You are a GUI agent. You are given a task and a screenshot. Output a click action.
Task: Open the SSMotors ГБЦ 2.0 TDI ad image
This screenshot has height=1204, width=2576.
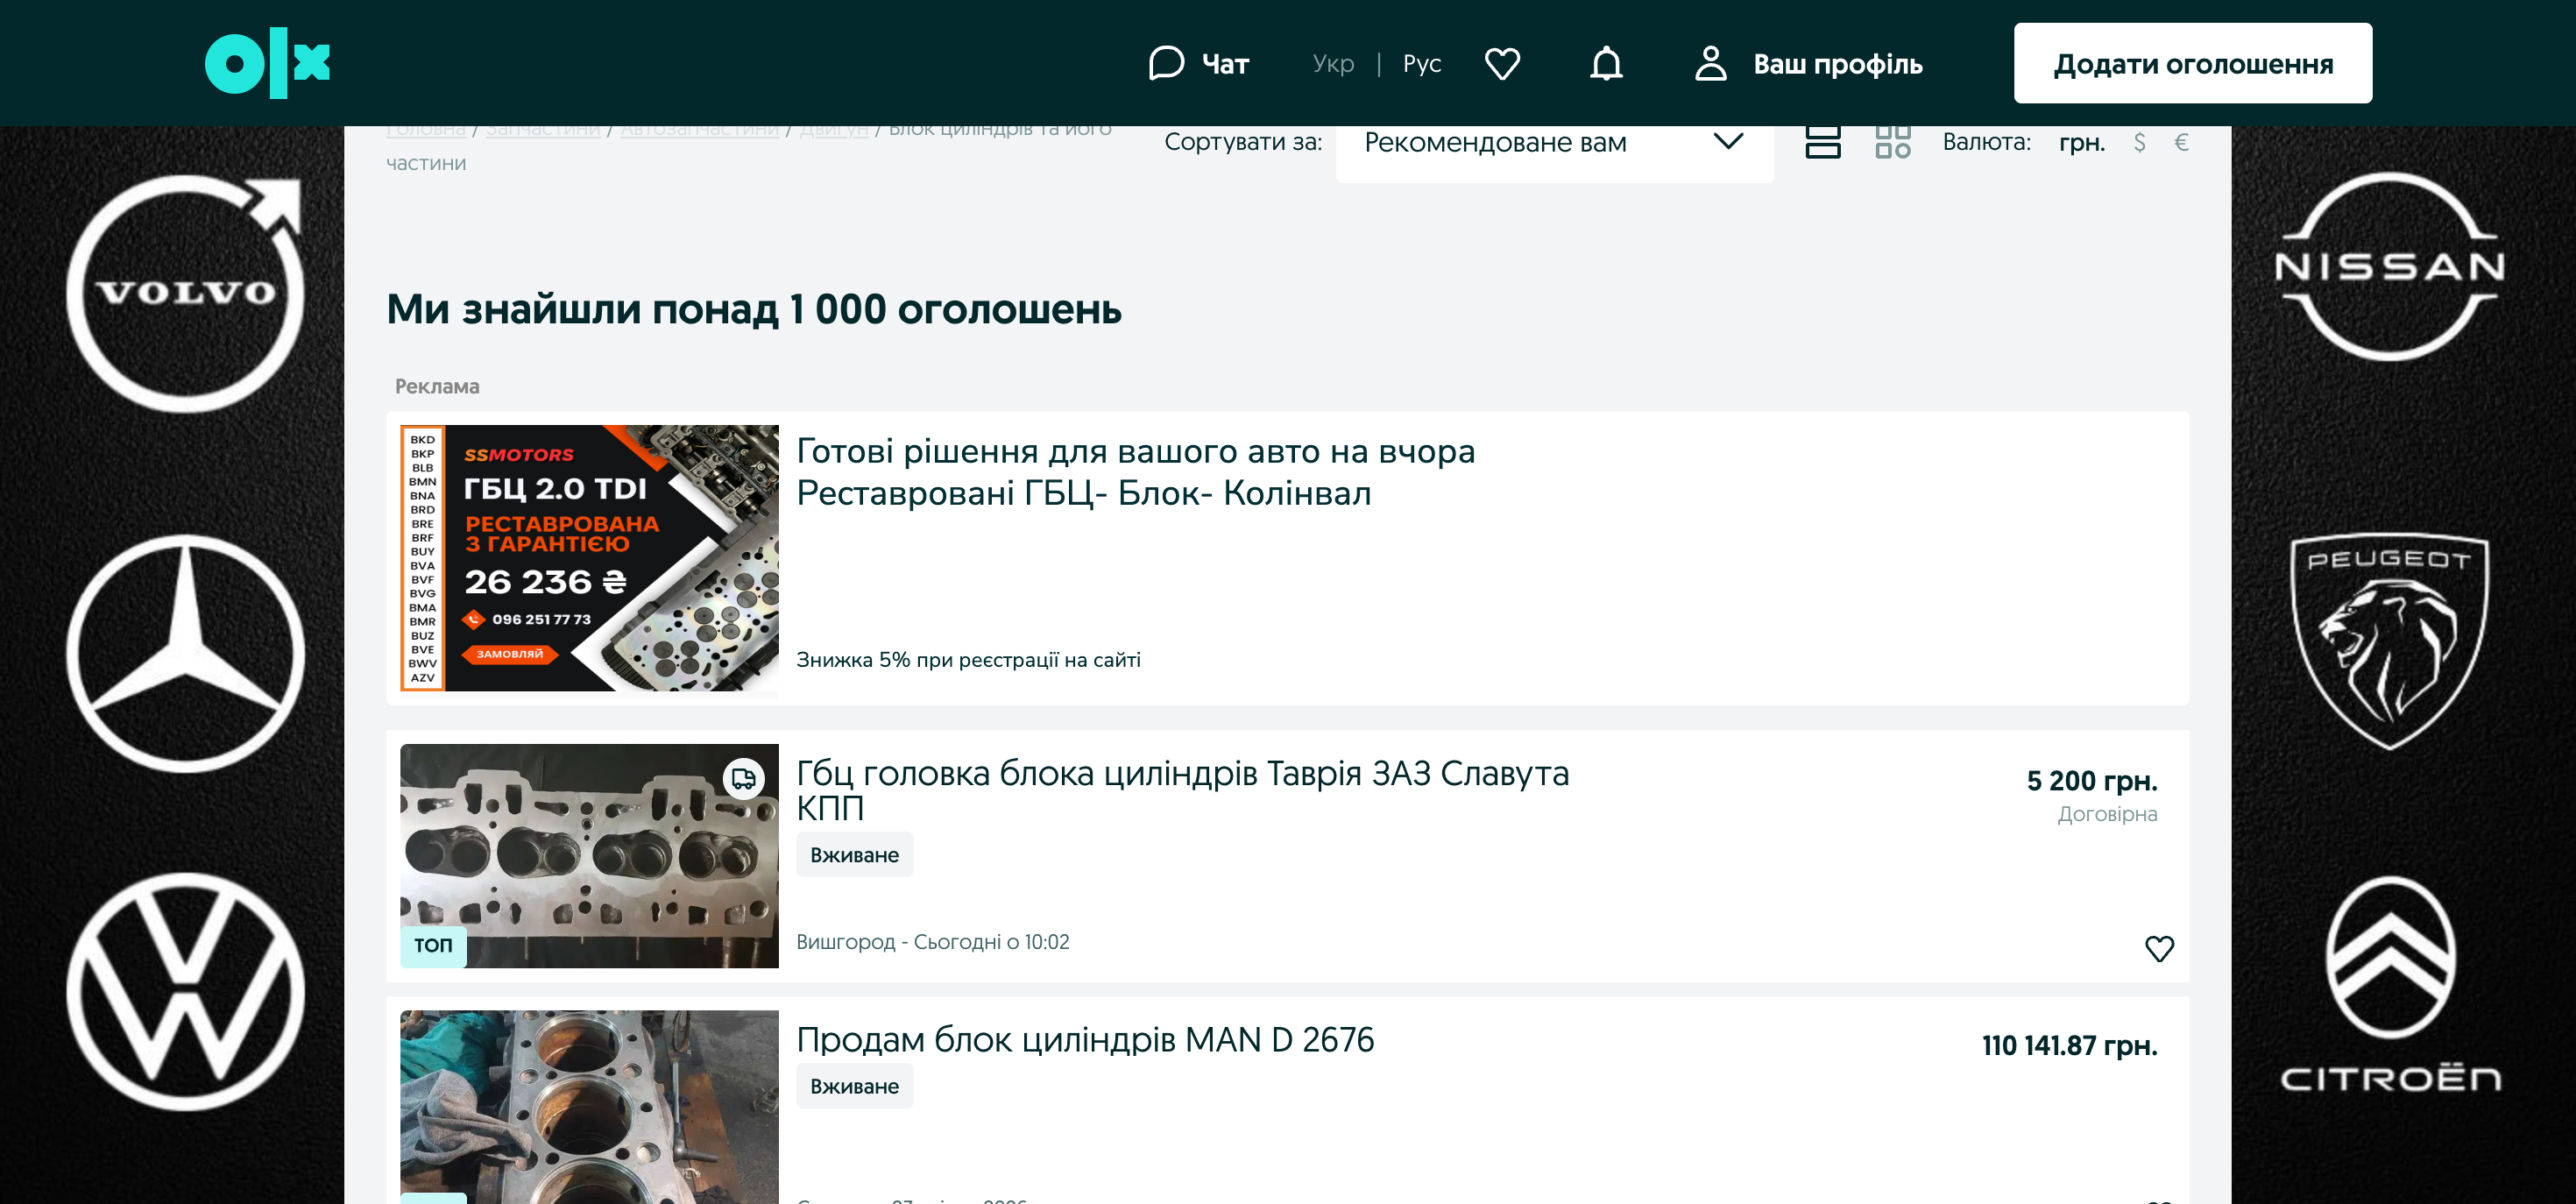(589, 558)
